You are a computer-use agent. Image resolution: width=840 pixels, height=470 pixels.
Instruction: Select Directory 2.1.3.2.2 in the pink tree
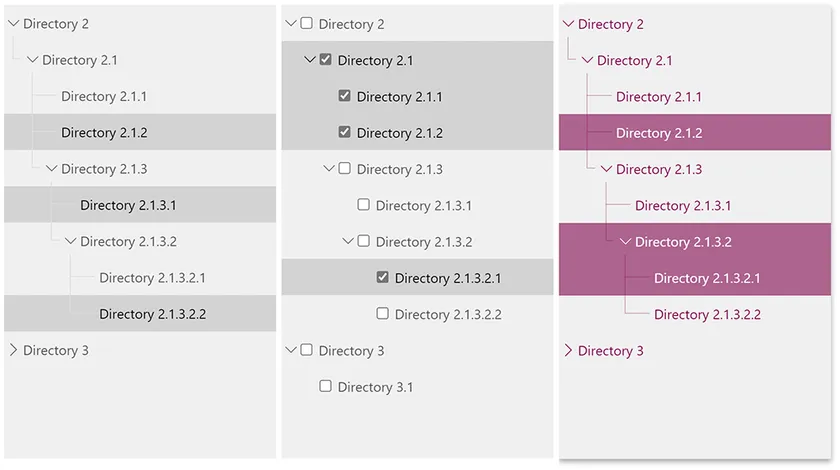point(707,315)
